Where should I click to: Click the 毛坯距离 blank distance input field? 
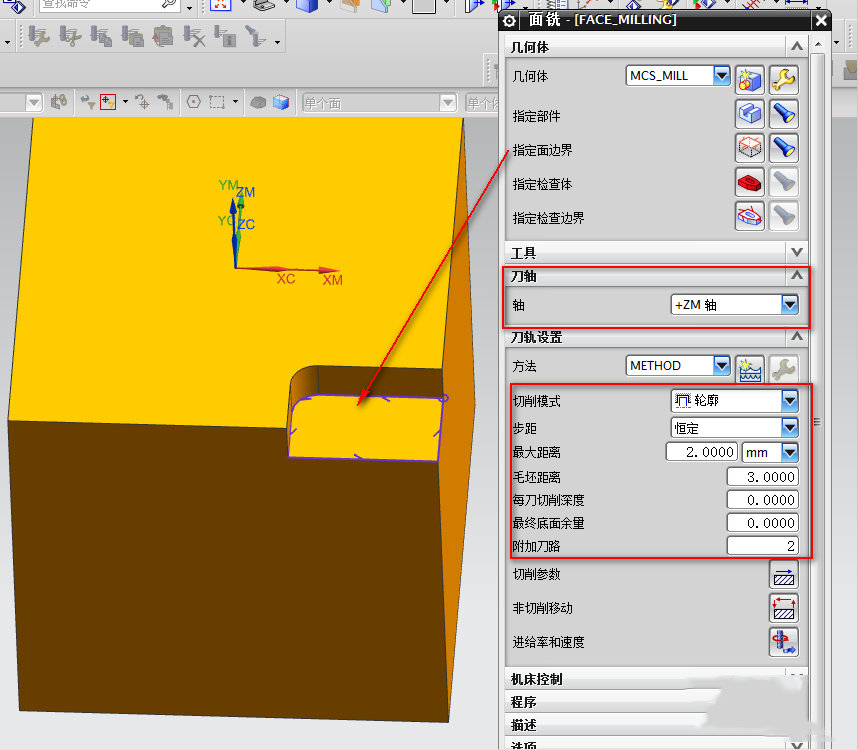tap(762, 477)
